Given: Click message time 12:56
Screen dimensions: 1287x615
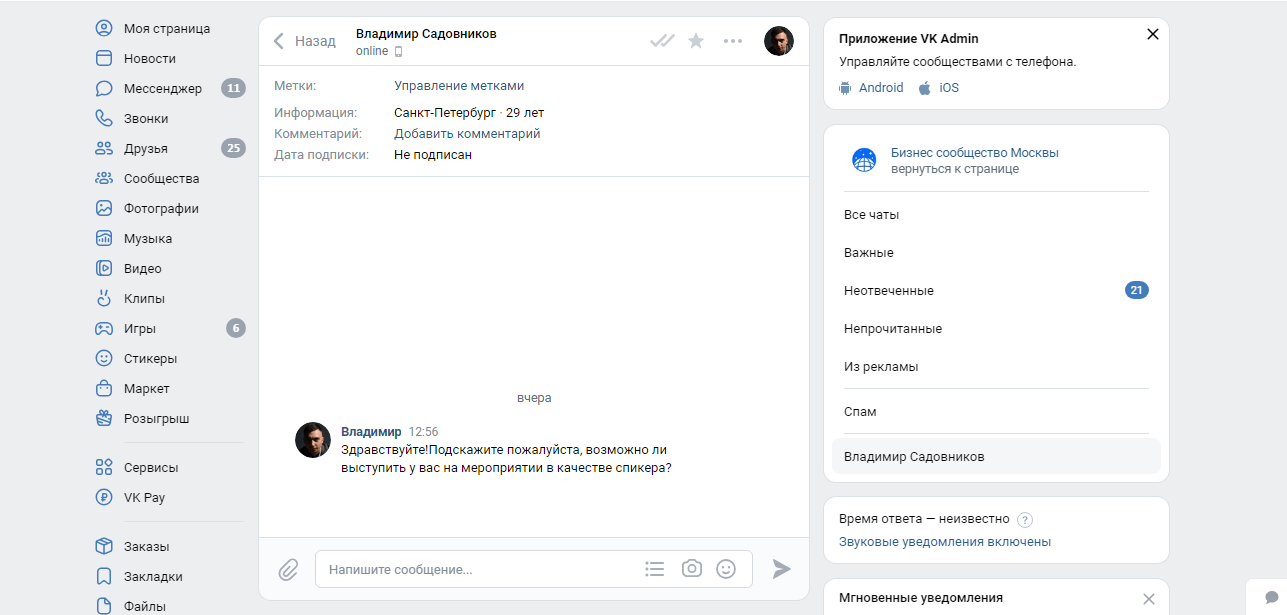Looking at the screenshot, I should [x=423, y=432].
